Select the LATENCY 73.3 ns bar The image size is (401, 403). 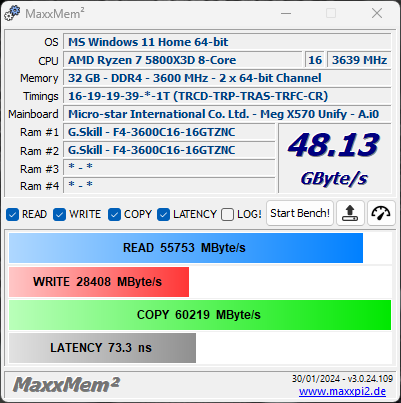pos(102,348)
